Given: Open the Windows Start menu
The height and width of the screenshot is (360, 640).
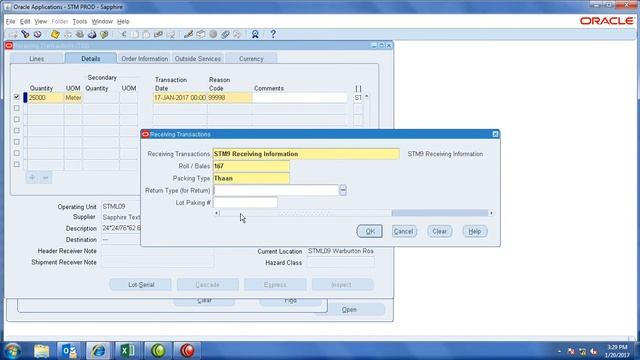Looking at the screenshot, I should (x=12, y=351).
